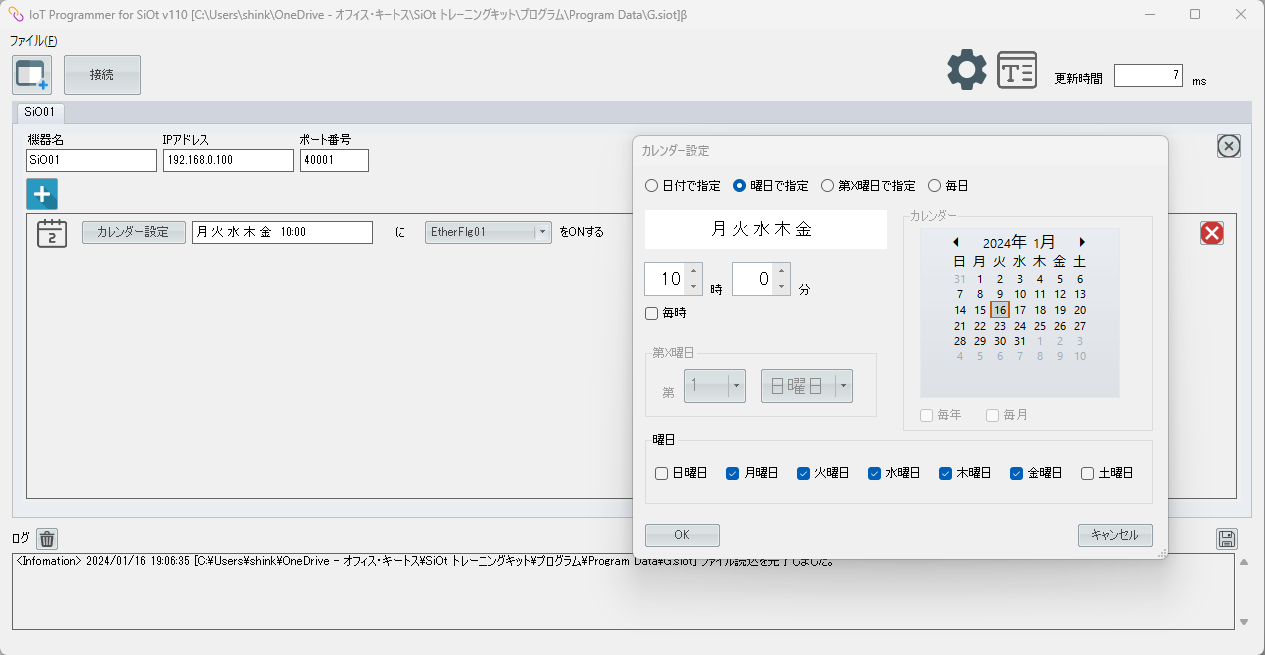Clear the log using the trash icon
This screenshot has width=1265, height=655.
point(47,539)
